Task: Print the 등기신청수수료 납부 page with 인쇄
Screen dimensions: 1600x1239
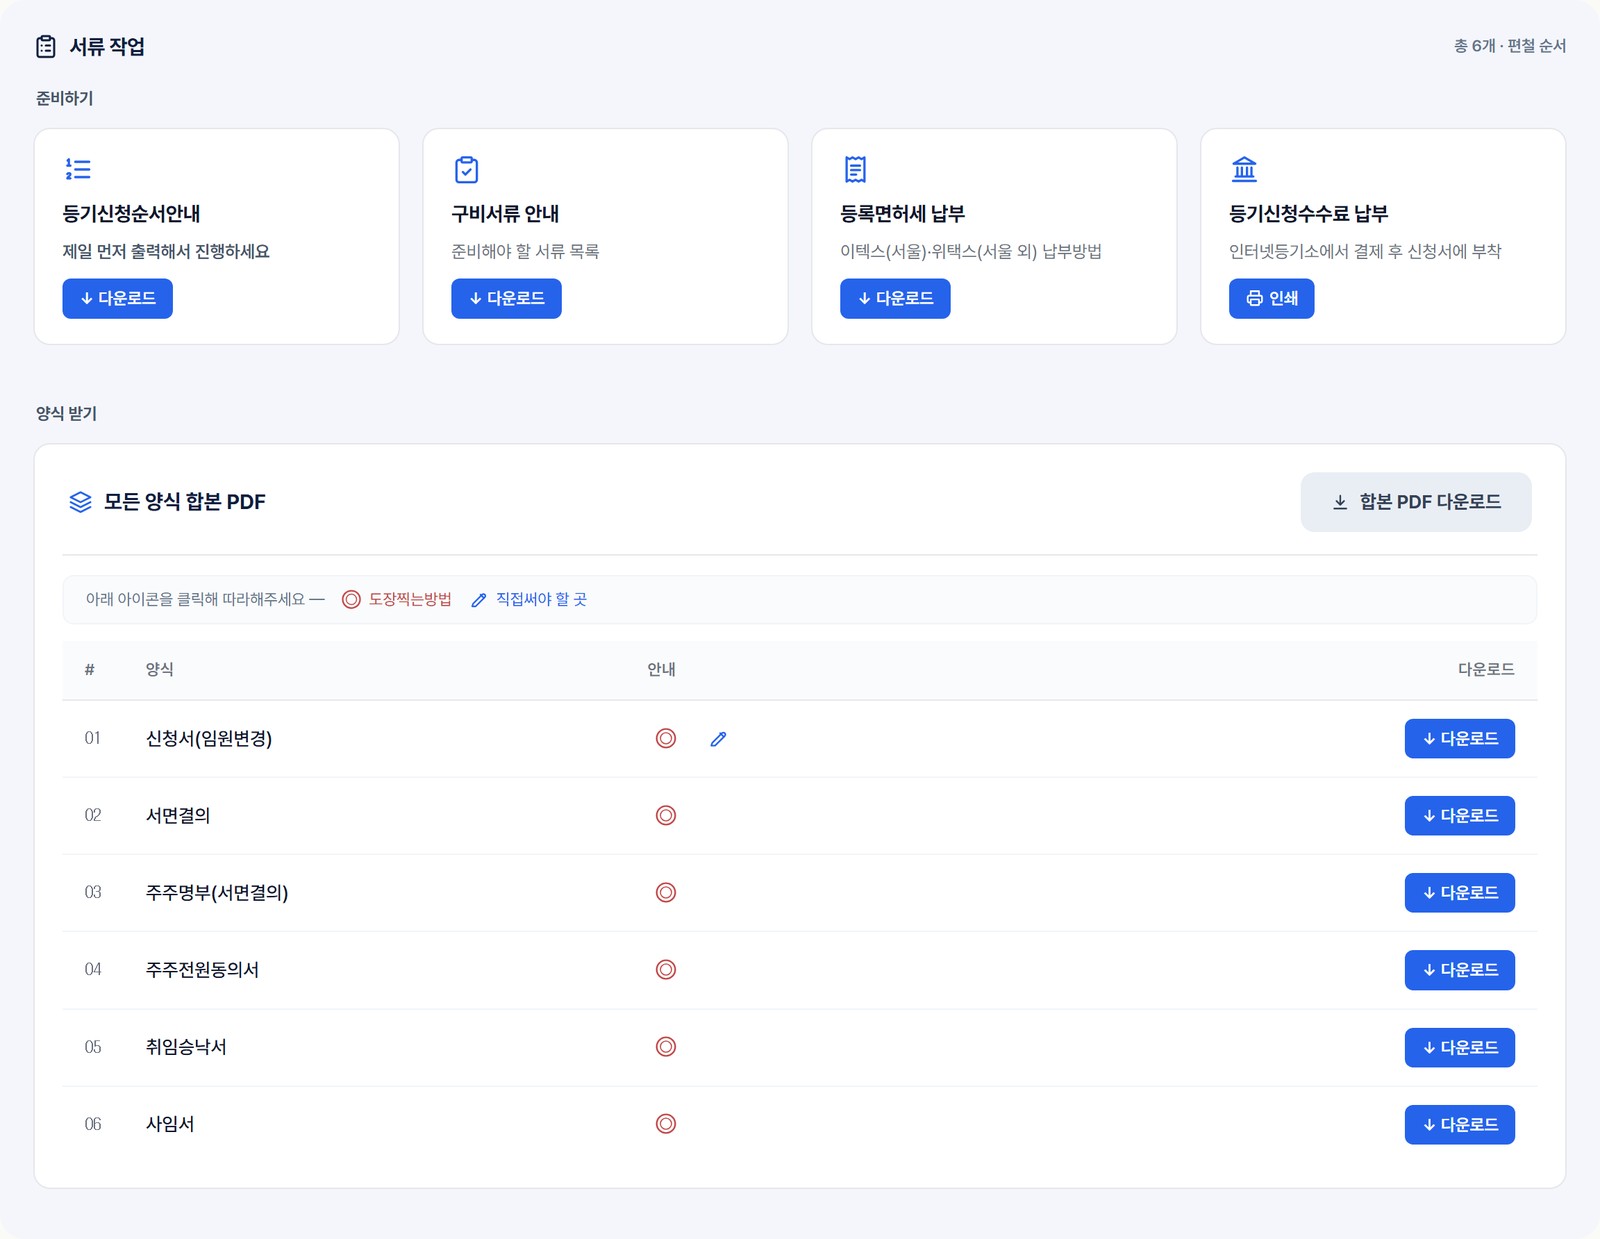Action: point(1271,298)
